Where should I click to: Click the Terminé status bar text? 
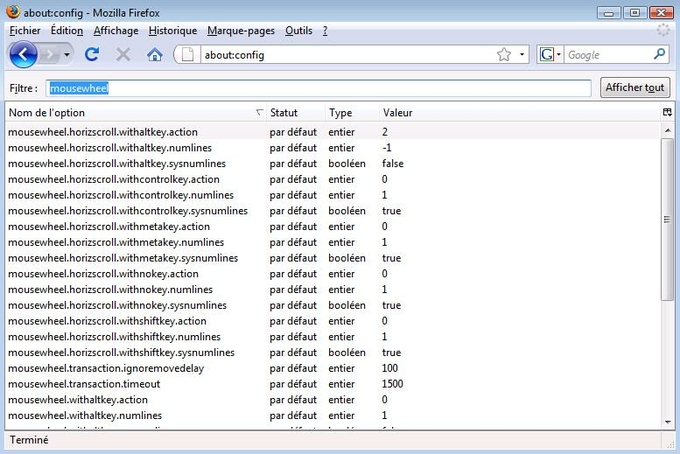click(29, 440)
